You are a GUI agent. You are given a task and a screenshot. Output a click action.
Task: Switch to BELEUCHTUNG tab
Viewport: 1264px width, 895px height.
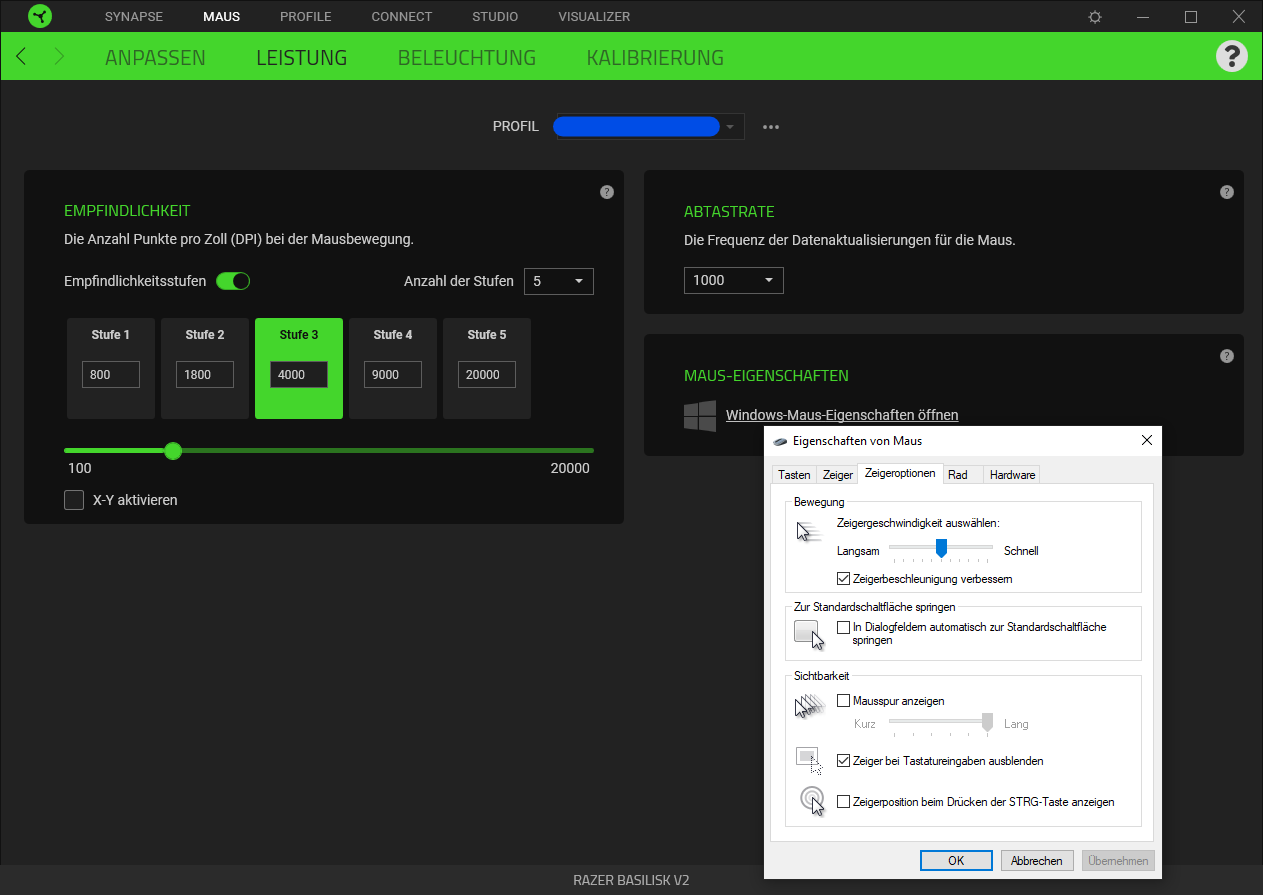click(x=467, y=58)
